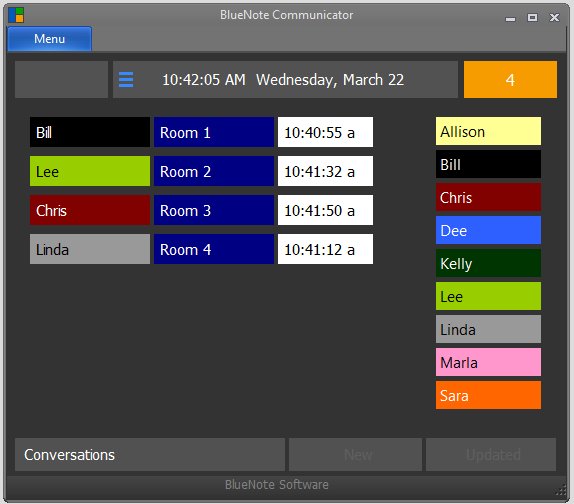The image size is (574, 504).
Task: Click the Room 1 cell
Action: pyautogui.click(x=214, y=132)
